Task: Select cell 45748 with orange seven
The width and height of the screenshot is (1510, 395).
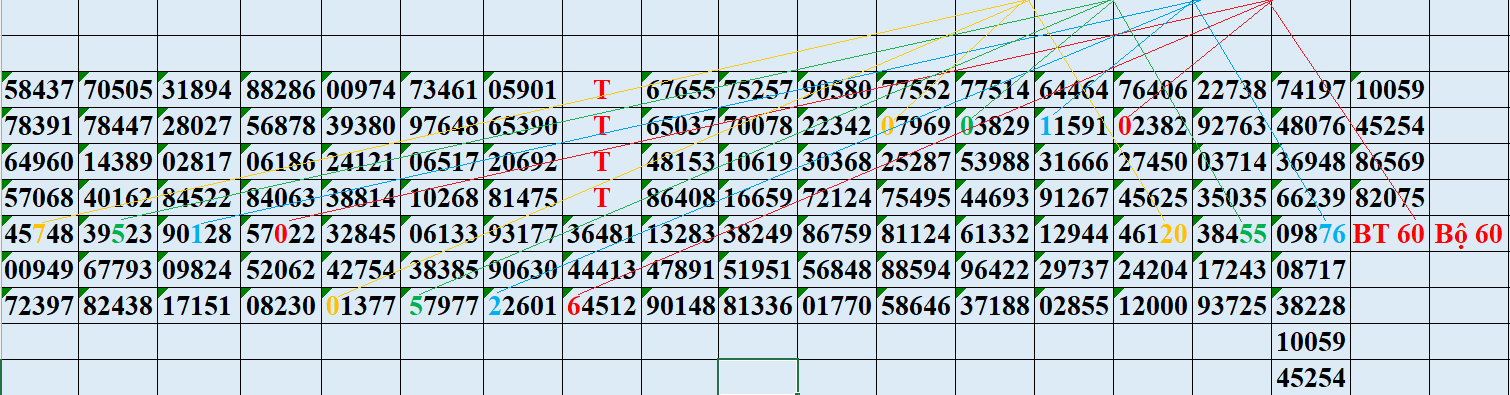Action: click(x=40, y=234)
